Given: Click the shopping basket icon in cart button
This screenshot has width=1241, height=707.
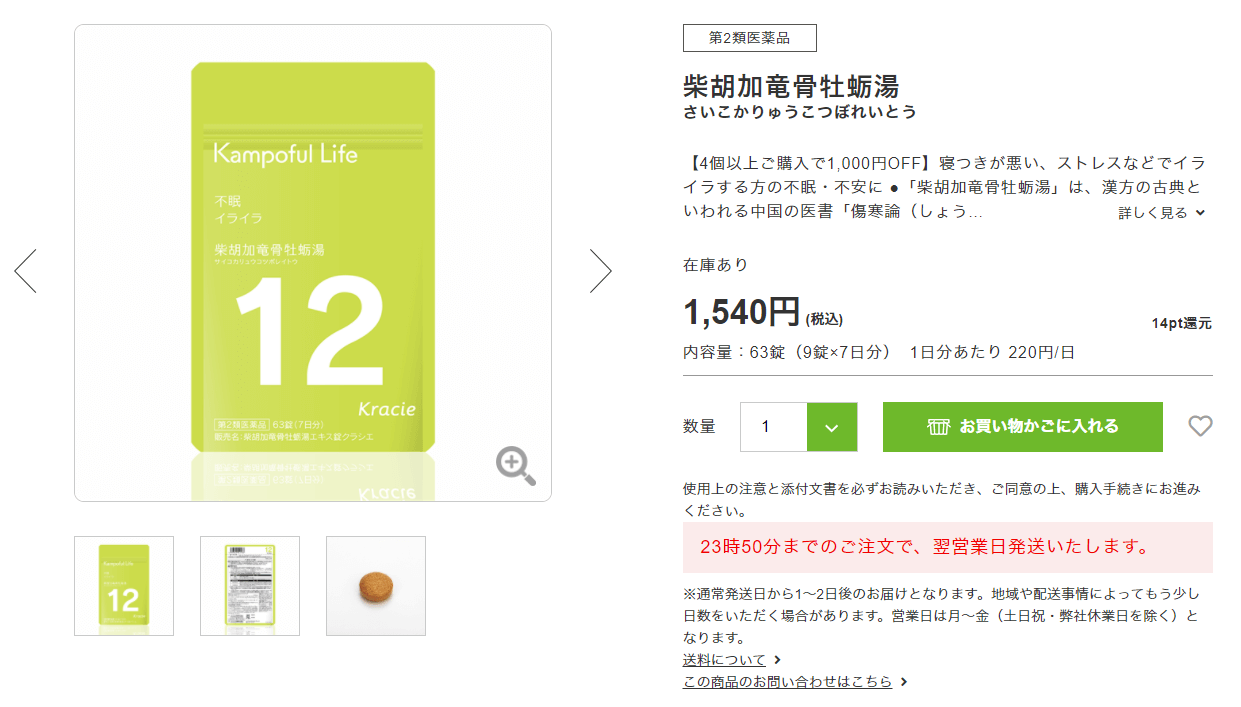Looking at the screenshot, I should click(938, 427).
